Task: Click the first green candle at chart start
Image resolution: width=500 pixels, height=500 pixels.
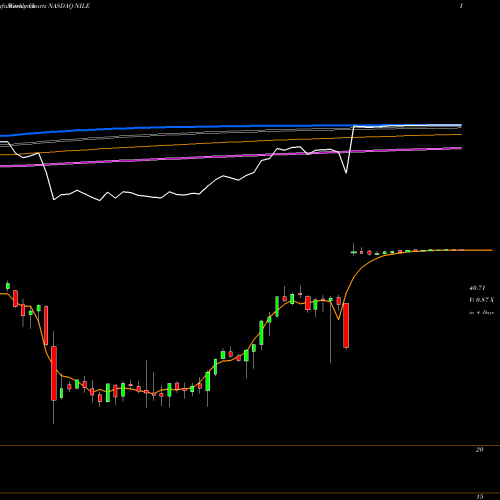Action: [8, 286]
